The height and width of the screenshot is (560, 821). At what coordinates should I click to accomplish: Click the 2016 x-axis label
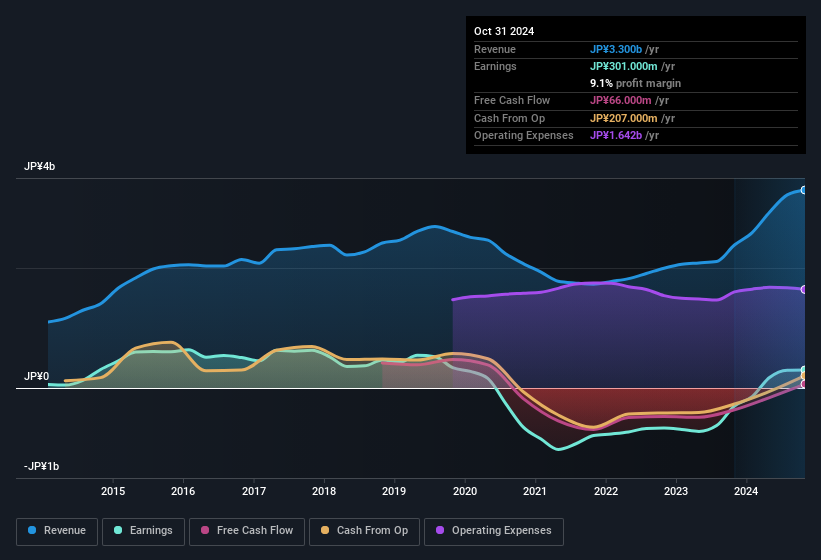coord(183,491)
